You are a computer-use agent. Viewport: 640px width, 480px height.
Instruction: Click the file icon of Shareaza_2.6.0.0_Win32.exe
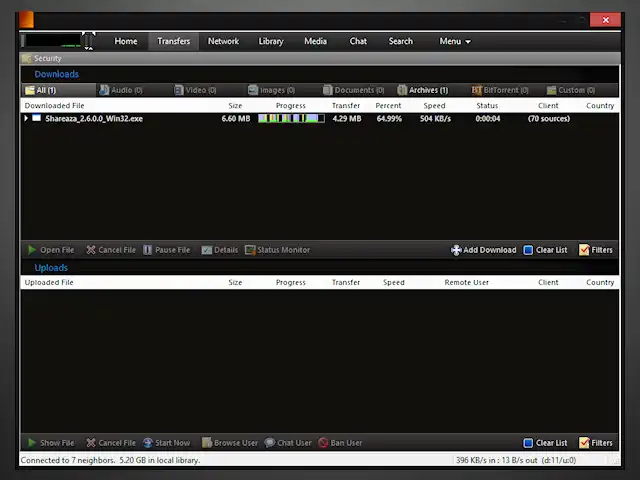point(37,118)
